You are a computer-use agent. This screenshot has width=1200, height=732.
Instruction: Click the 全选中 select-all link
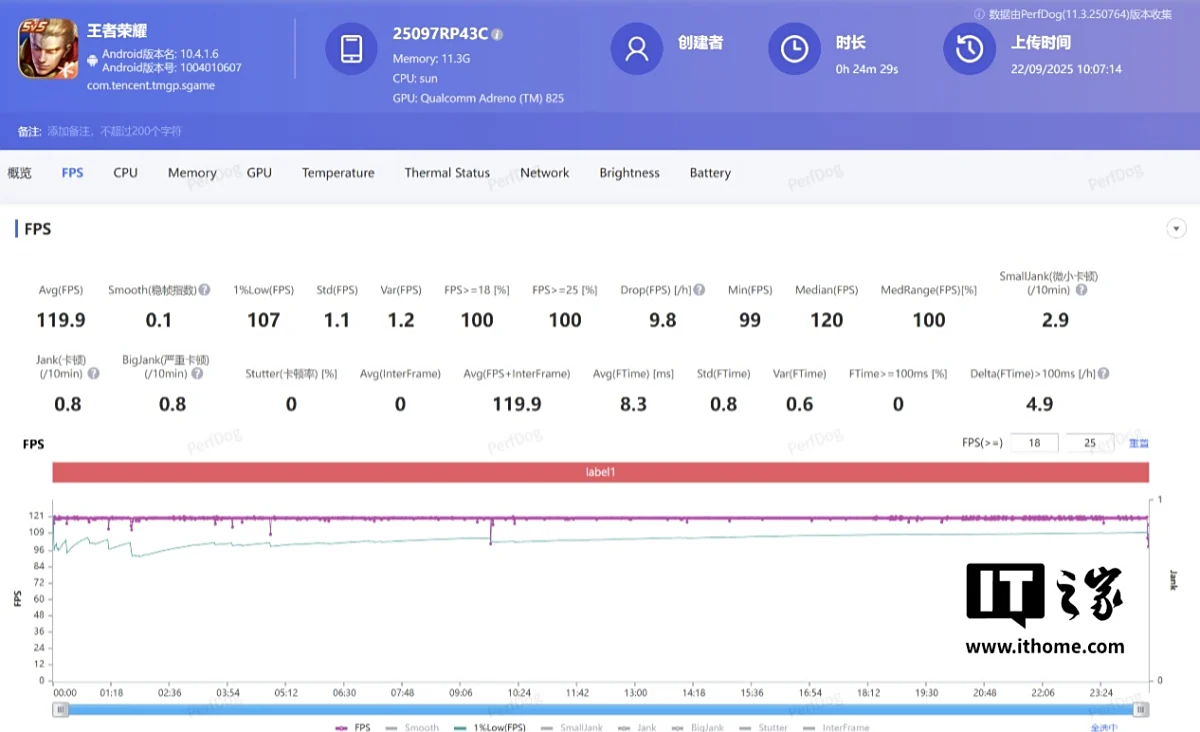1104,727
